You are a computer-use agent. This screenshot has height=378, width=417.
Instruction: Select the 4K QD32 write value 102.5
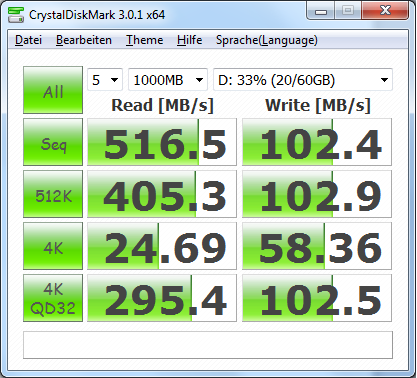[x=317, y=298]
